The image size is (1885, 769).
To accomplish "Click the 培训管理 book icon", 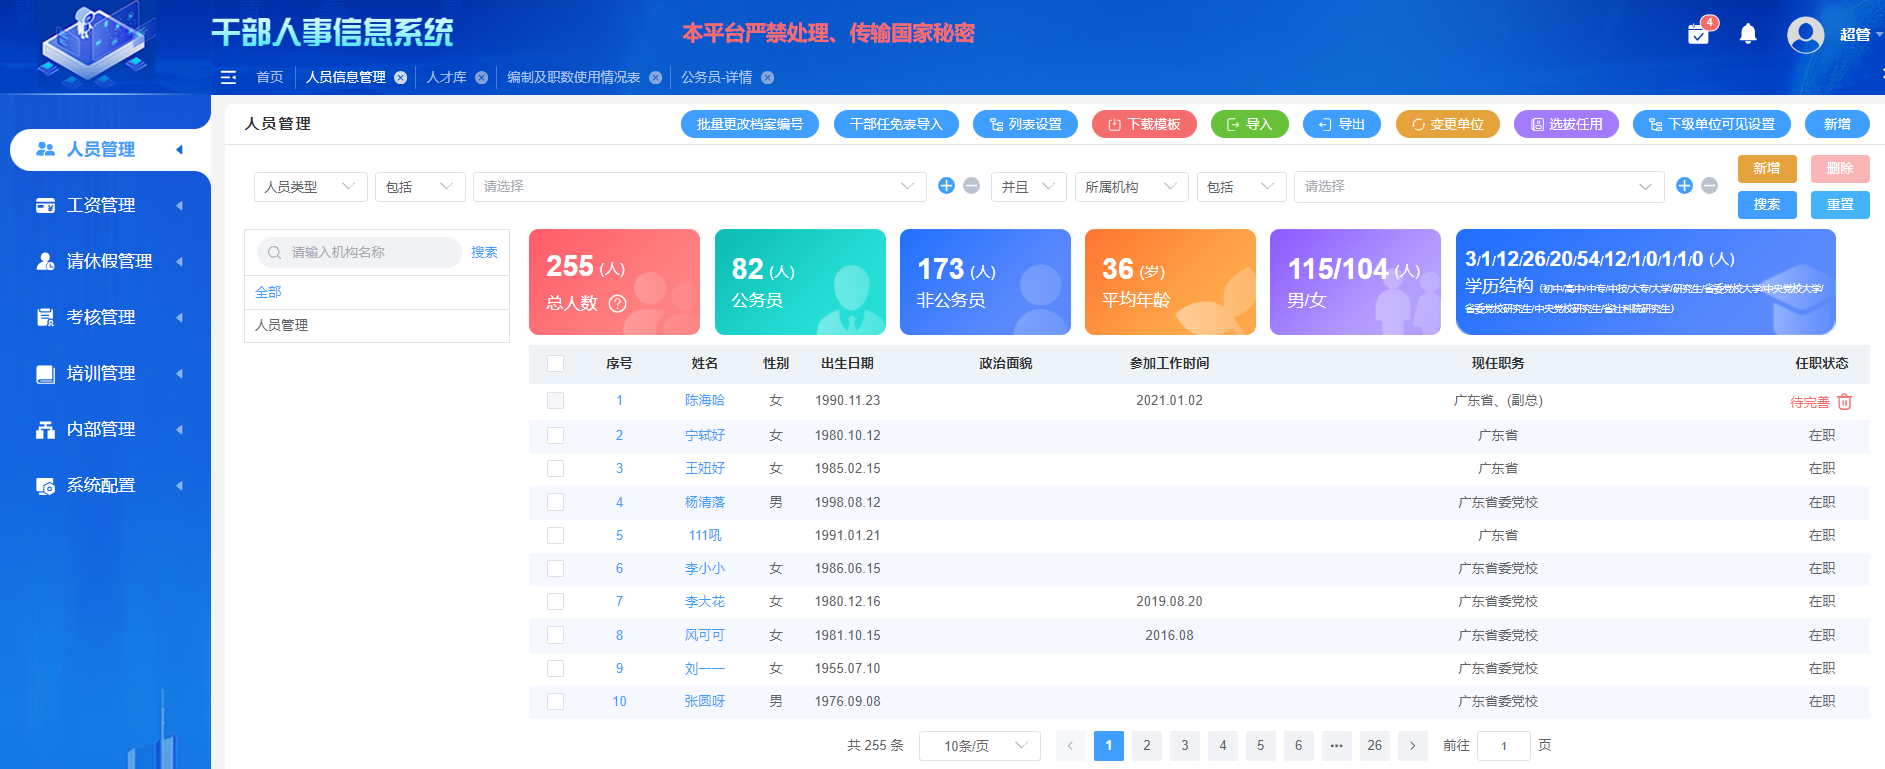I will 45,373.
